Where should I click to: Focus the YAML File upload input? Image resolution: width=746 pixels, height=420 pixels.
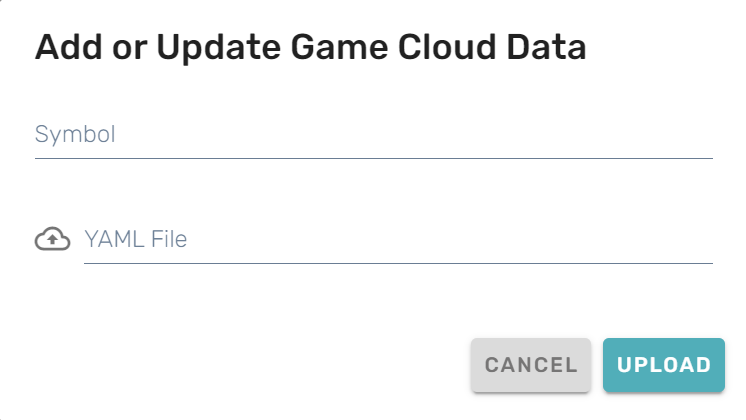pyautogui.click(x=398, y=240)
